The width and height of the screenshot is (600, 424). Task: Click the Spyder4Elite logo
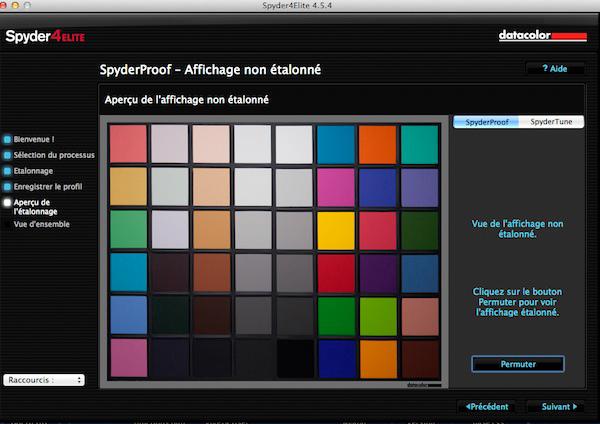coord(45,37)
